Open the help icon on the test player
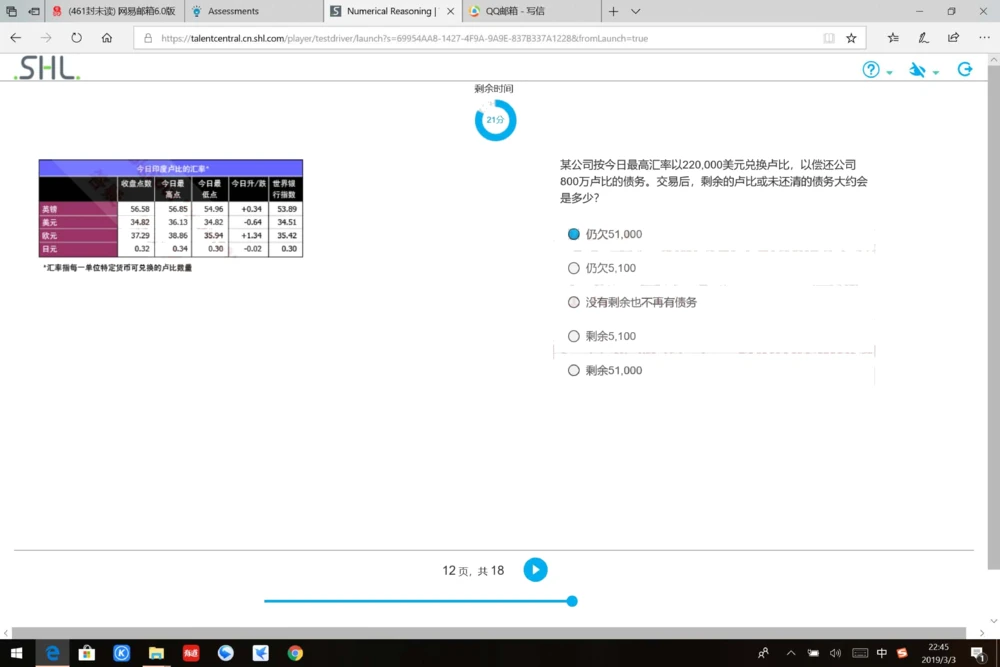This screenshot has height=667, width=1000. pyautogui.click(x=869, y=69)
